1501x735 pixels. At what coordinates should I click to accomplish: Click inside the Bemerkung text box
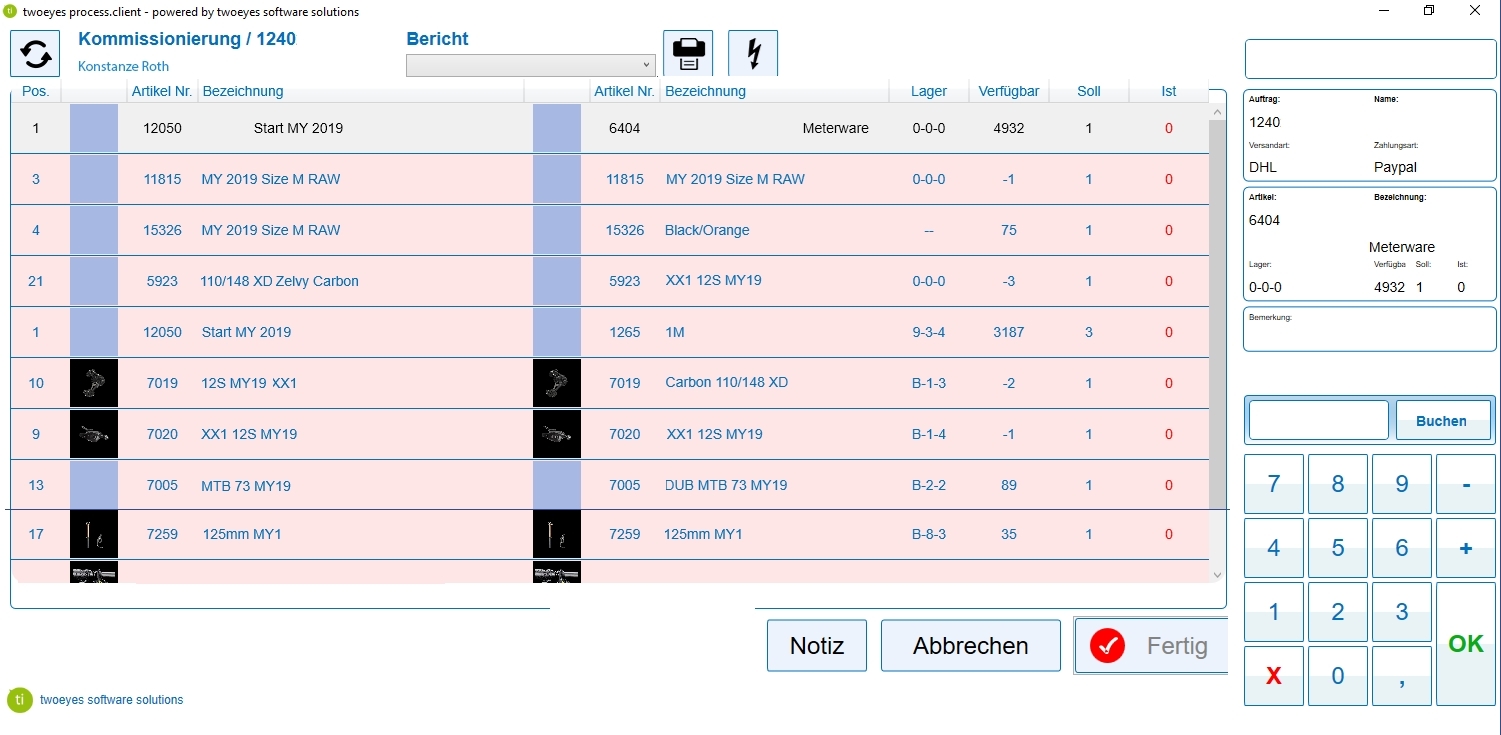point(1368,330)
